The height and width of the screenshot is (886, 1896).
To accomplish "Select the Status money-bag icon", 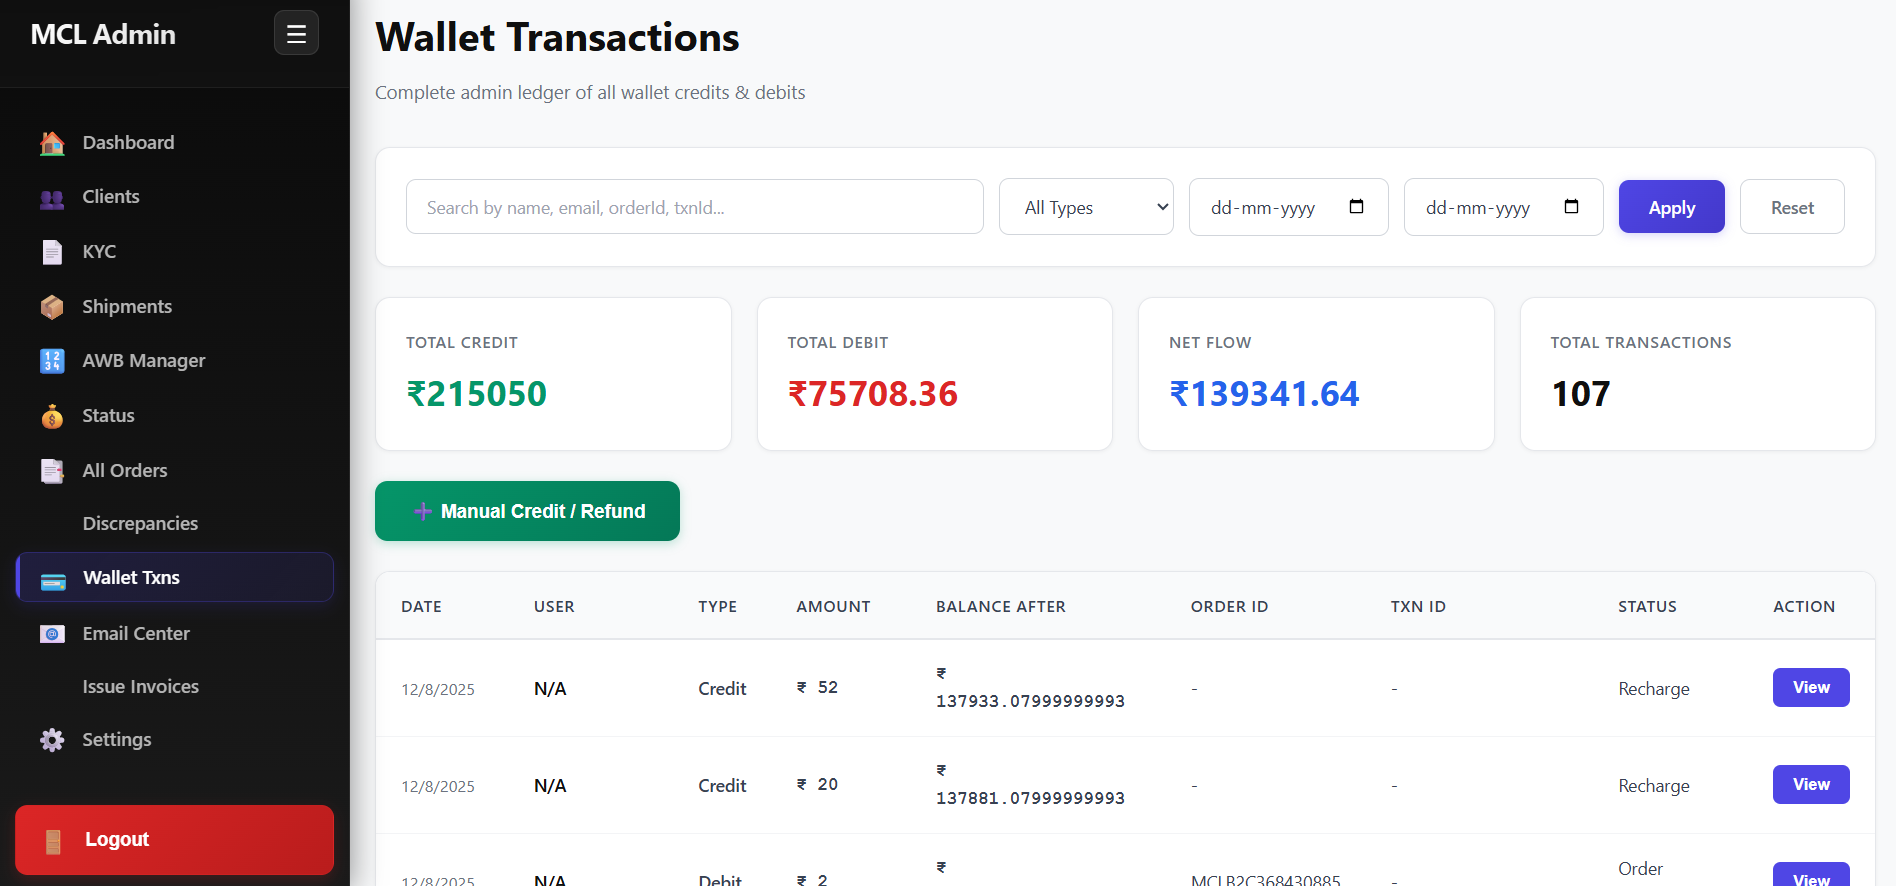I will coord(51,416).
